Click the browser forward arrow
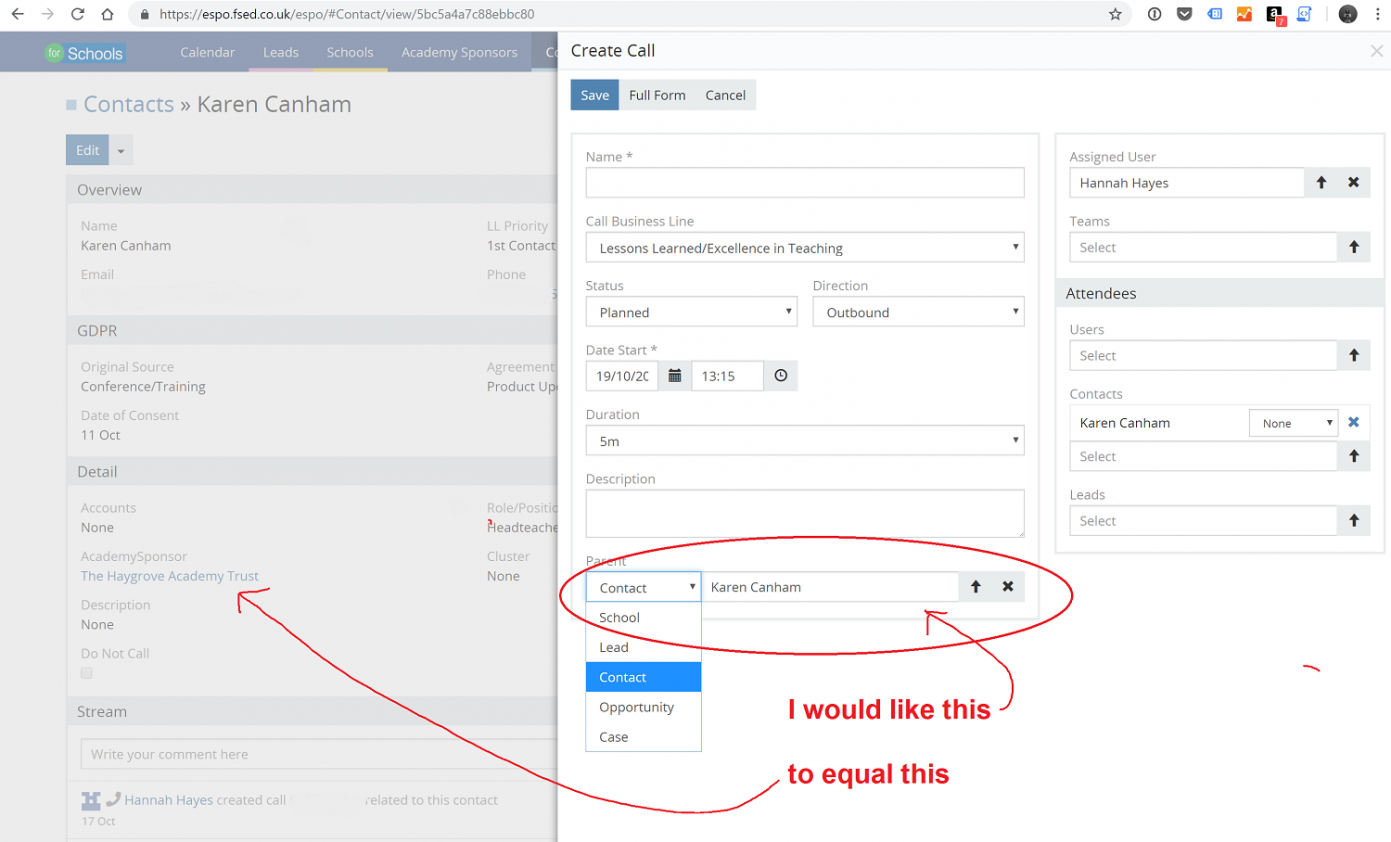1391x842 pixels. pos(47,15)
